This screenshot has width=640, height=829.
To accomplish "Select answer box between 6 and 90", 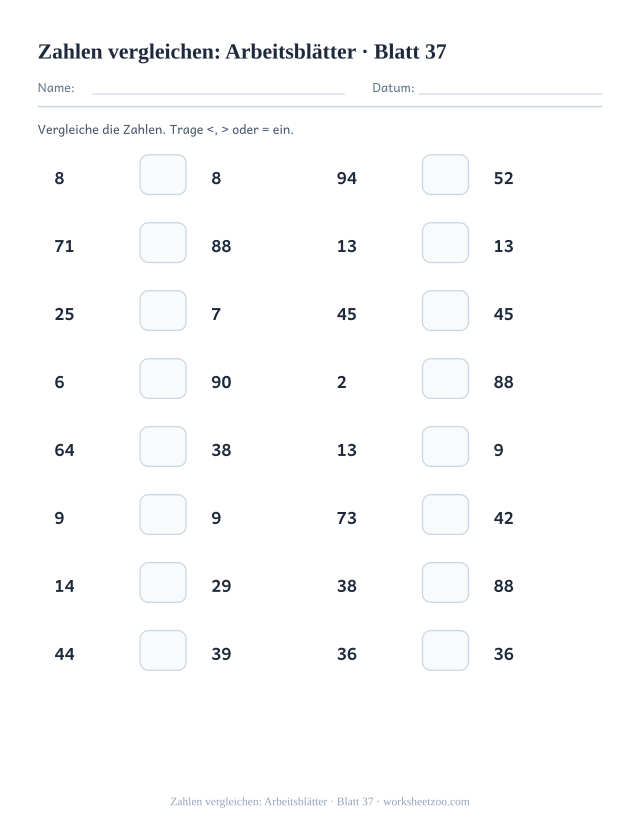I will tap(163, 379).
